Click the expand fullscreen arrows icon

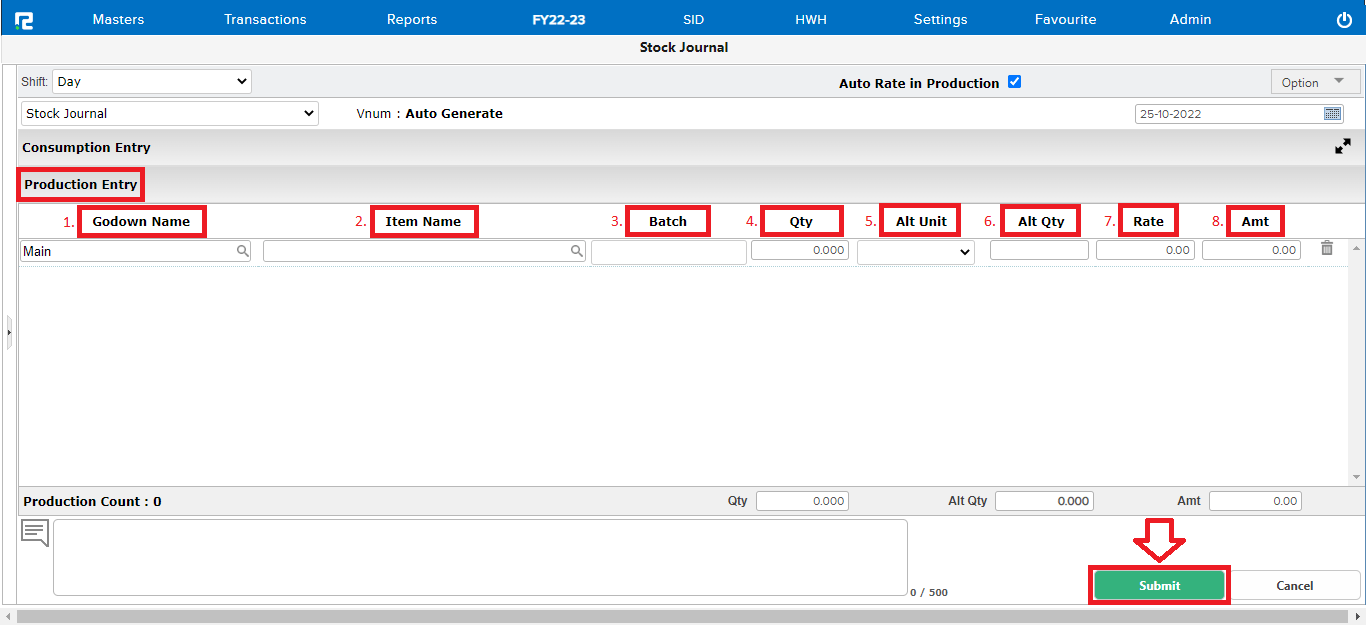1342,147
